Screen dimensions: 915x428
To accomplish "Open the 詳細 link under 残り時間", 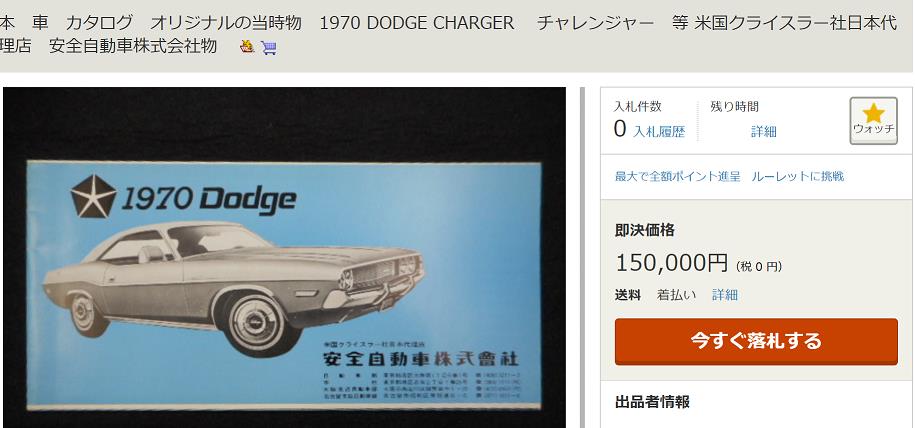I will click(763, 131).
